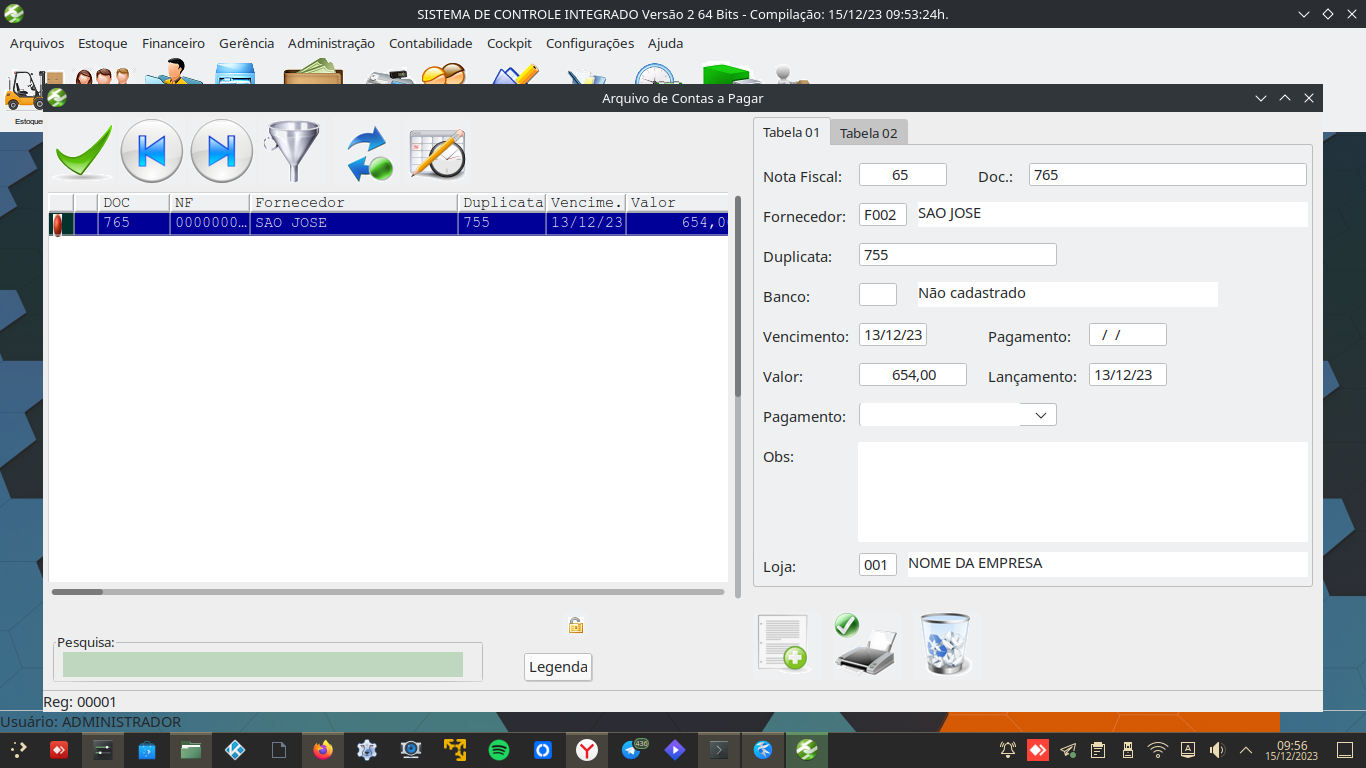Image resolution: width=1366 pixels, height=768 pixels.
Task: Open the Administração menu
Action: [331, 43]
